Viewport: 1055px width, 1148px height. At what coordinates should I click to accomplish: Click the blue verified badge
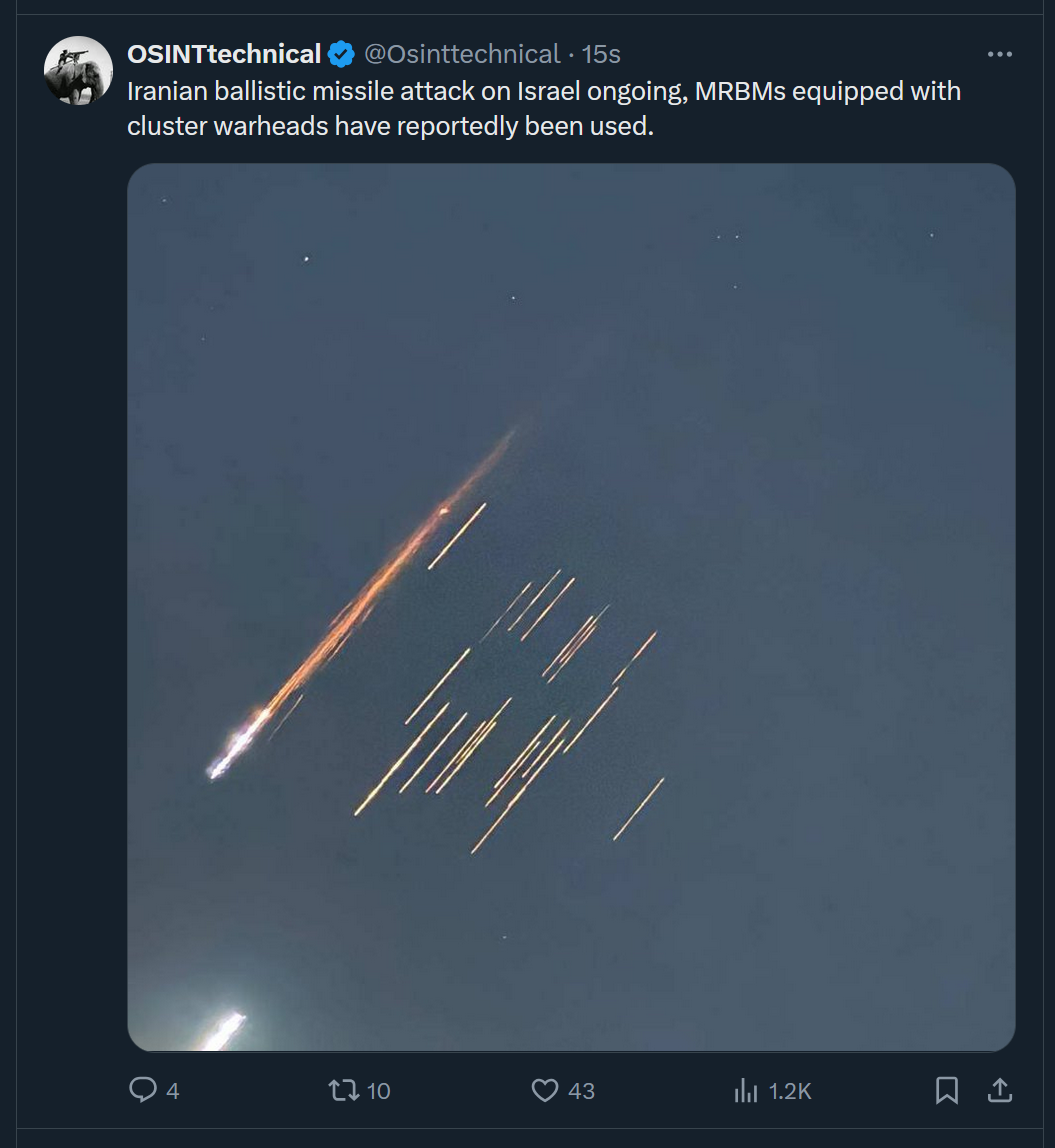coord(341,54)
